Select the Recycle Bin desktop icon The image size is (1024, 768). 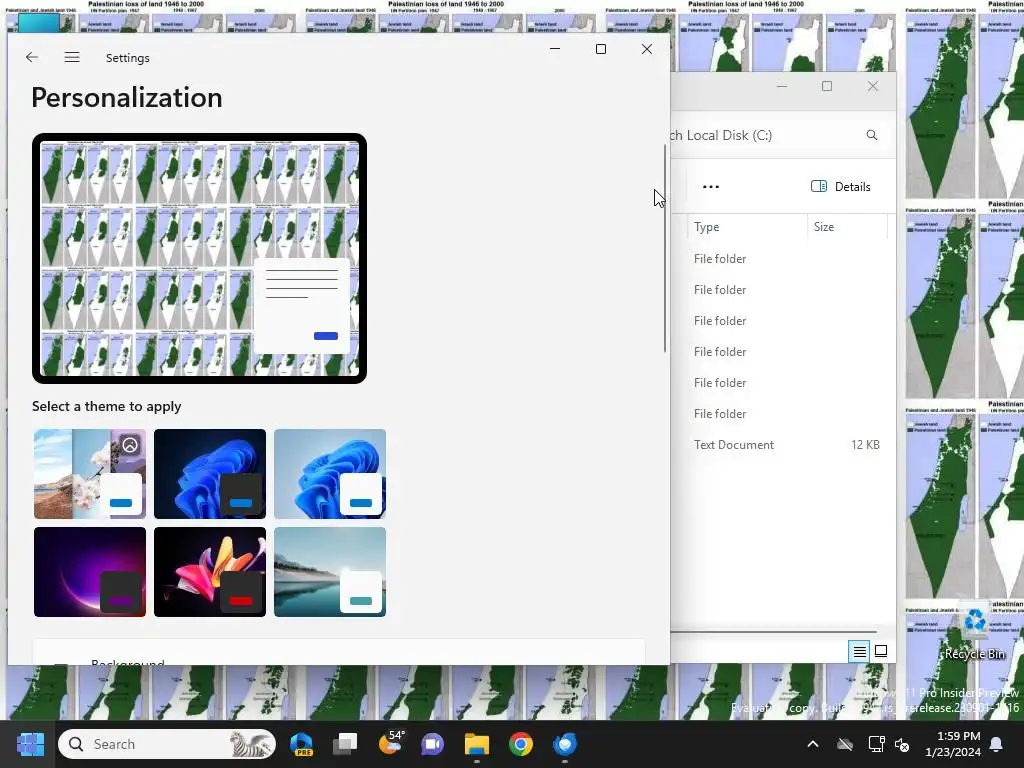pyautogui.click(x=975, y=632)
